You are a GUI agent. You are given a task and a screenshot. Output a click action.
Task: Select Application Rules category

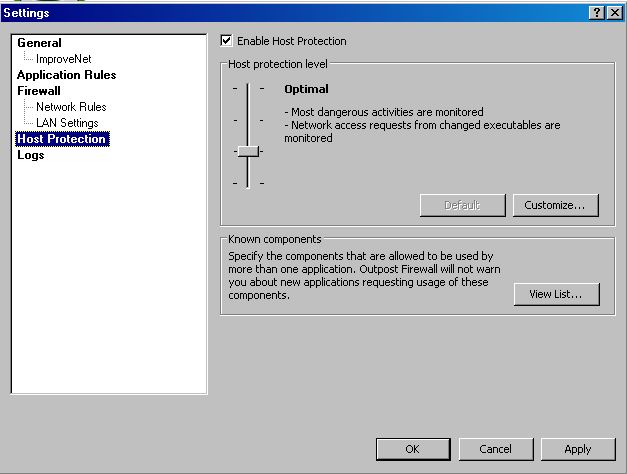coord(66,75)
